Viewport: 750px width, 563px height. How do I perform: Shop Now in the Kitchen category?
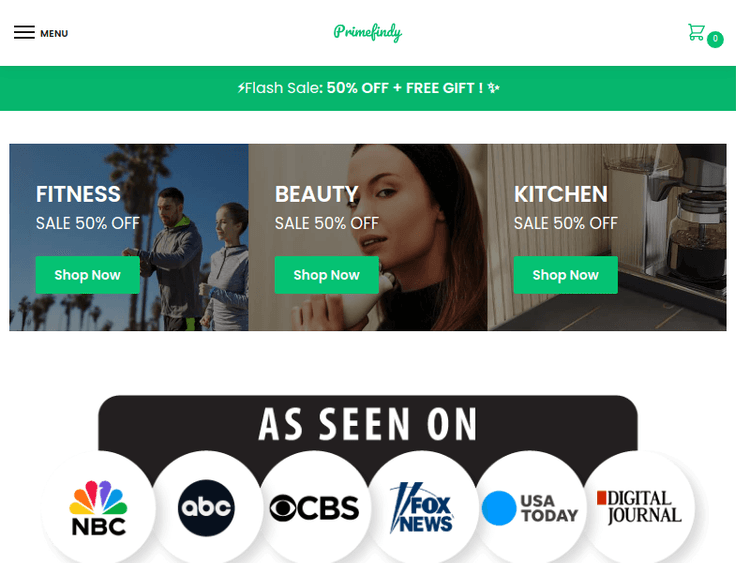coord(566,275)
